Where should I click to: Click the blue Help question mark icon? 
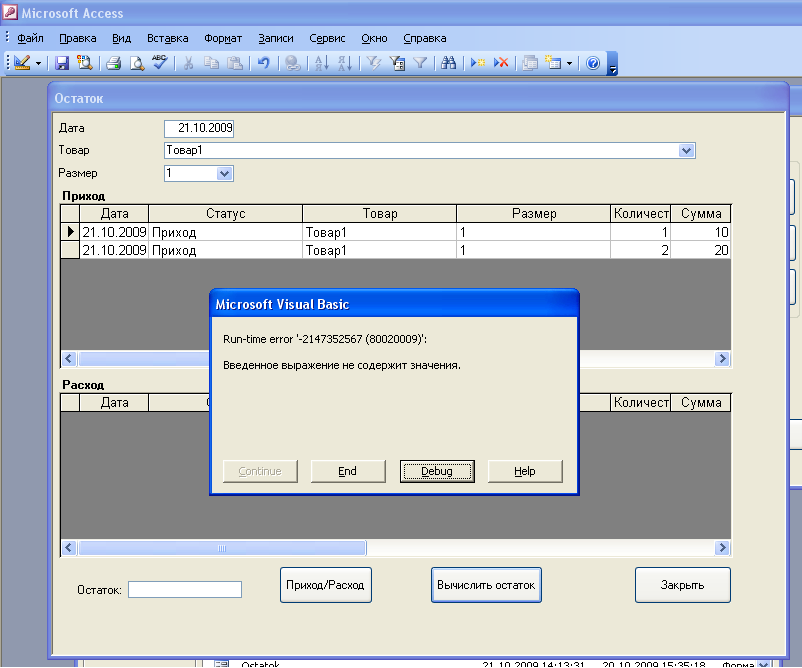coord(593,63)
